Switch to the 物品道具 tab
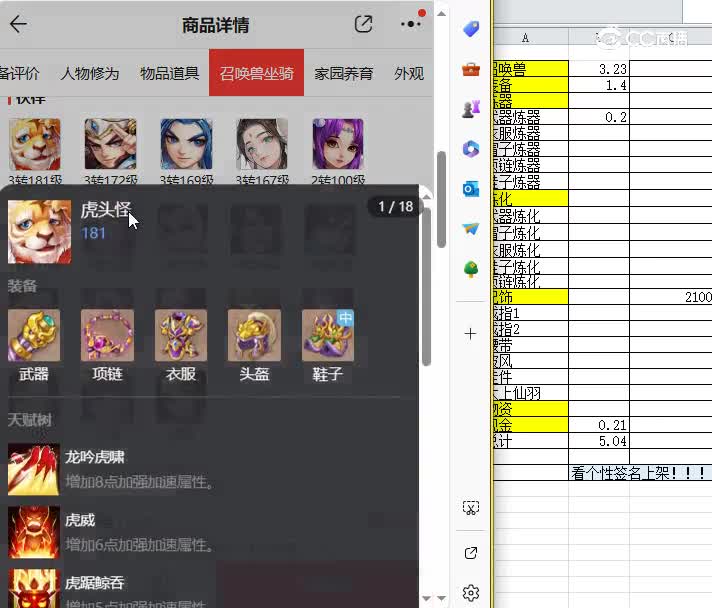This screenshot has width=712, height=608. tap(169, 73)
